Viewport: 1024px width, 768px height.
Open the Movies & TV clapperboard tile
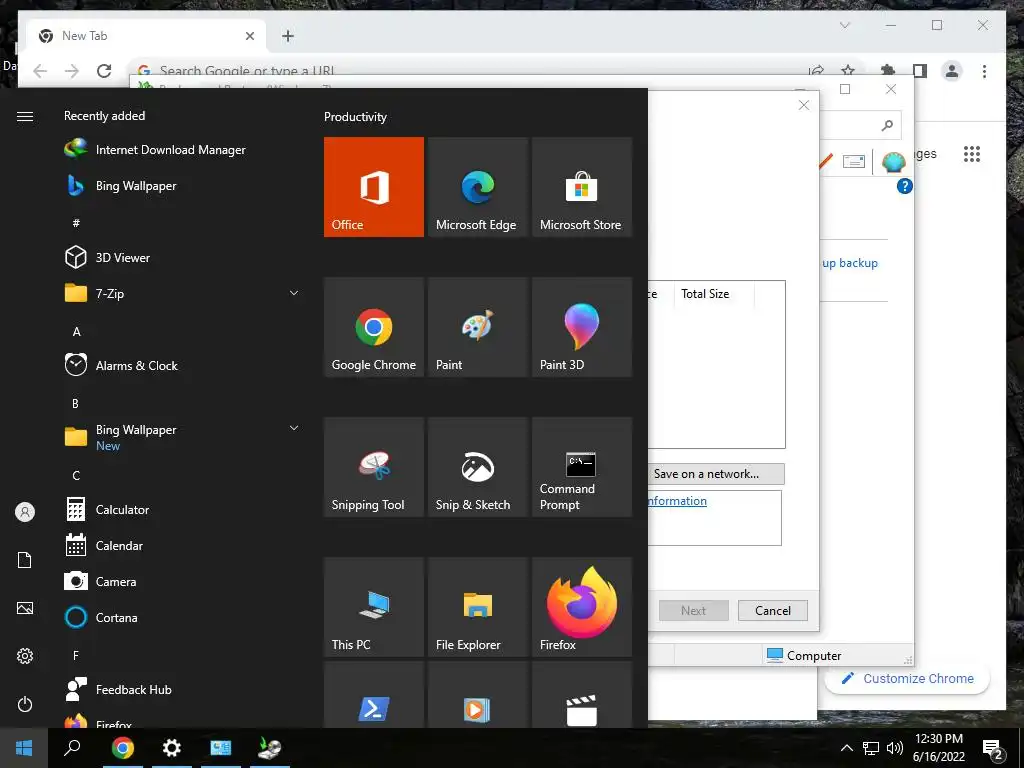582,695
